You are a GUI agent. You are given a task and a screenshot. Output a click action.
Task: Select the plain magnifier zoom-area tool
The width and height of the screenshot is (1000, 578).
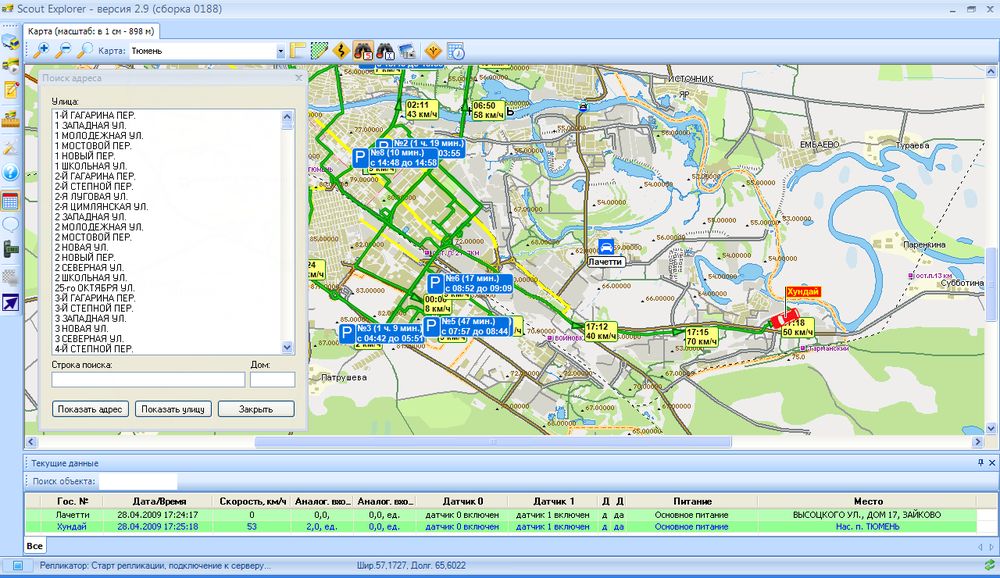point(84,50)
